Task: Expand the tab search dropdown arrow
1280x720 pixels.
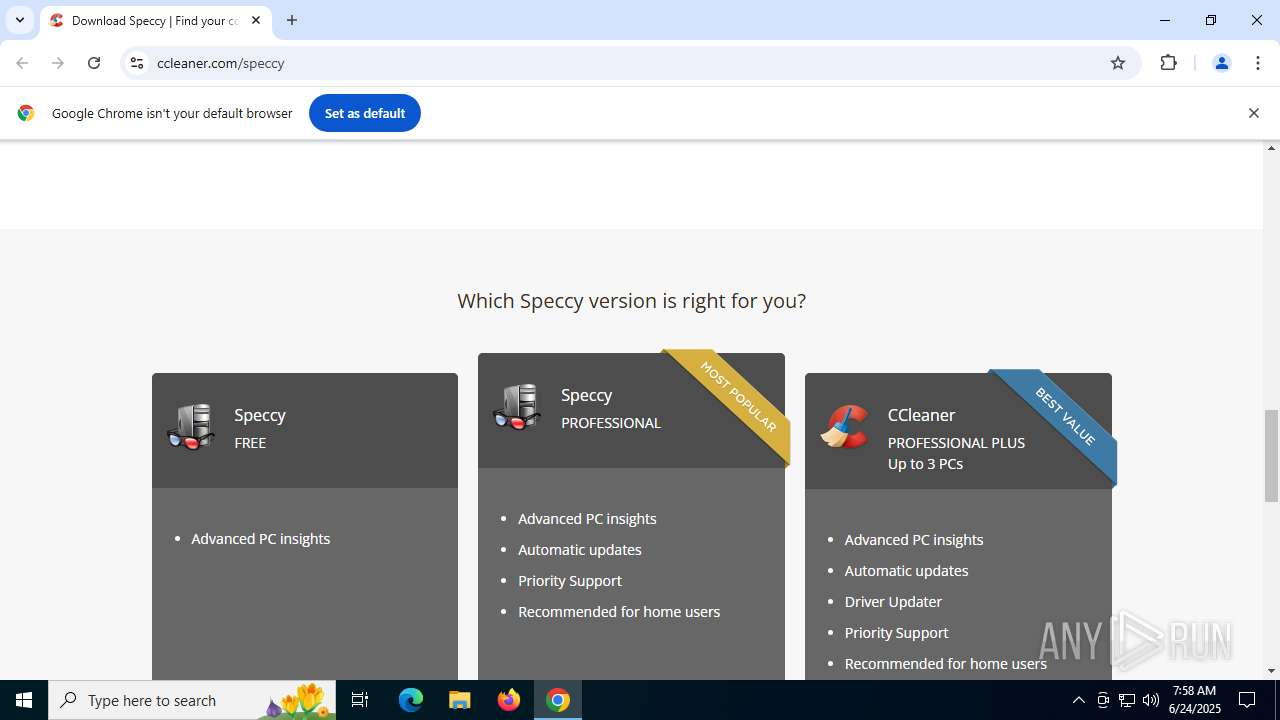Action: (20, 20)
